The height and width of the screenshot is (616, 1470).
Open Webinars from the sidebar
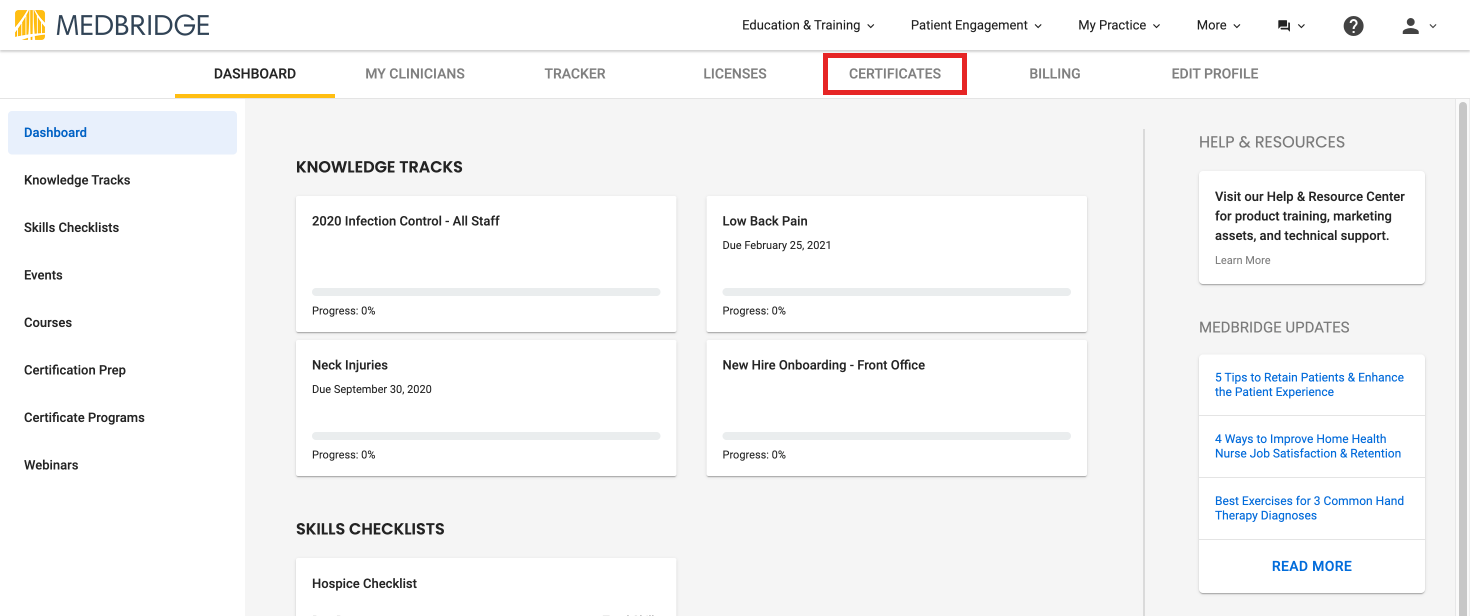(x=51, y=464)
